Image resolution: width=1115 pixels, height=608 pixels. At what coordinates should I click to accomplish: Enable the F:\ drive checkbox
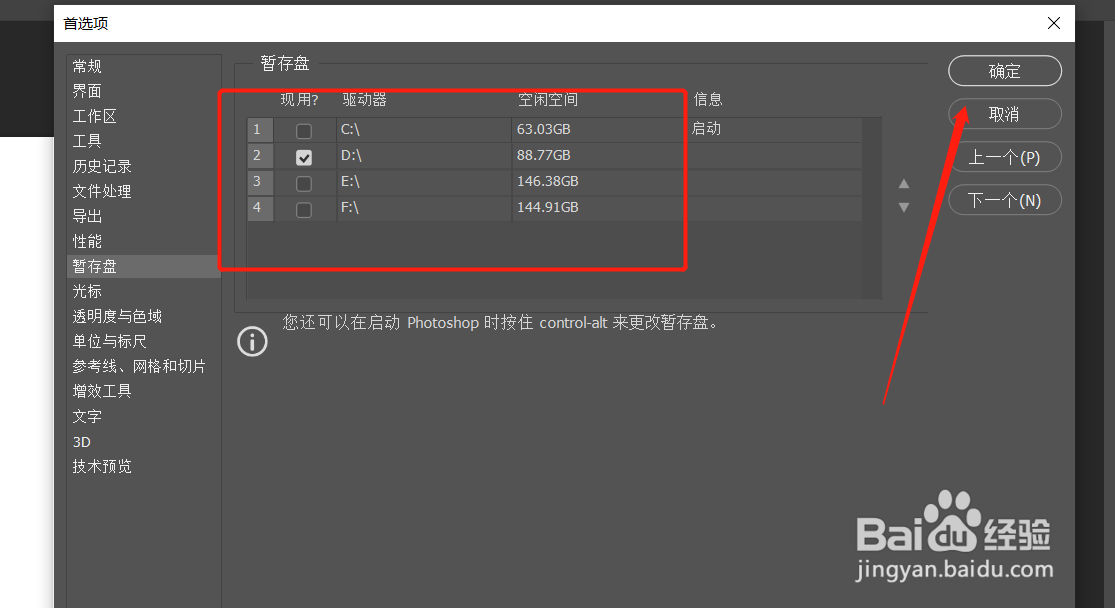click(x=304, y=210)
